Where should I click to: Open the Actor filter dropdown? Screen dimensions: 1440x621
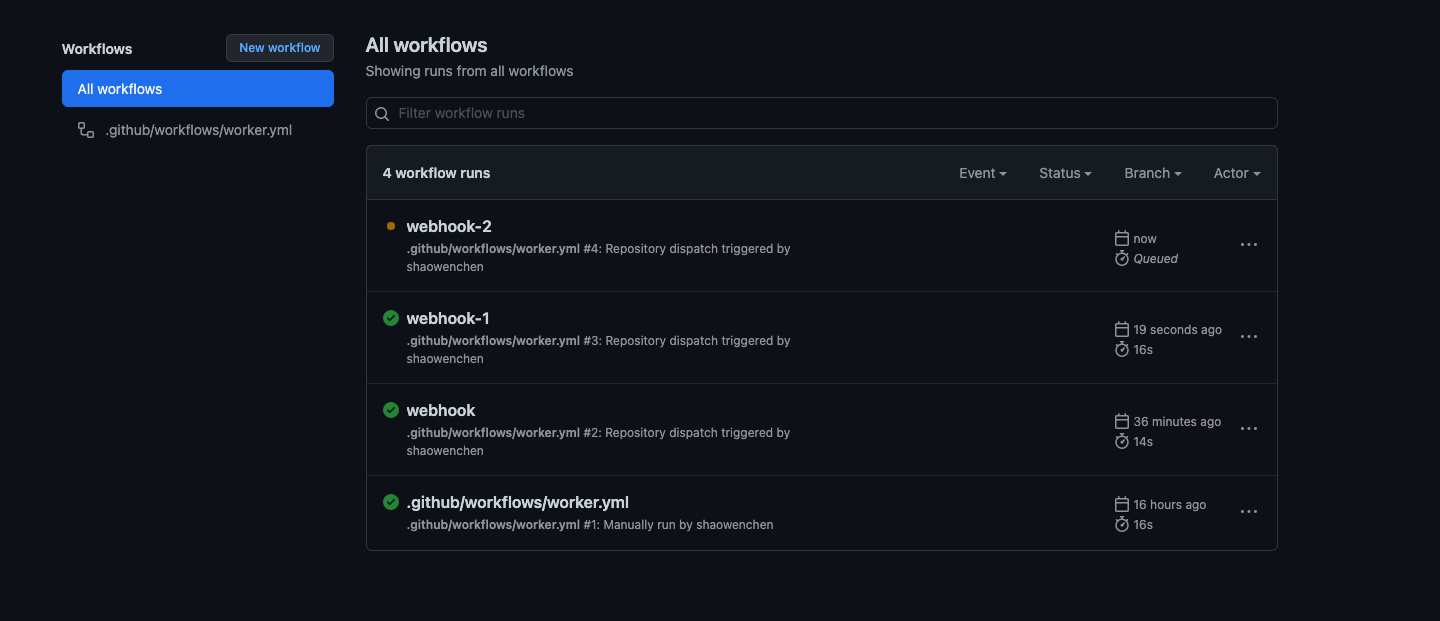pos(1236,173)
